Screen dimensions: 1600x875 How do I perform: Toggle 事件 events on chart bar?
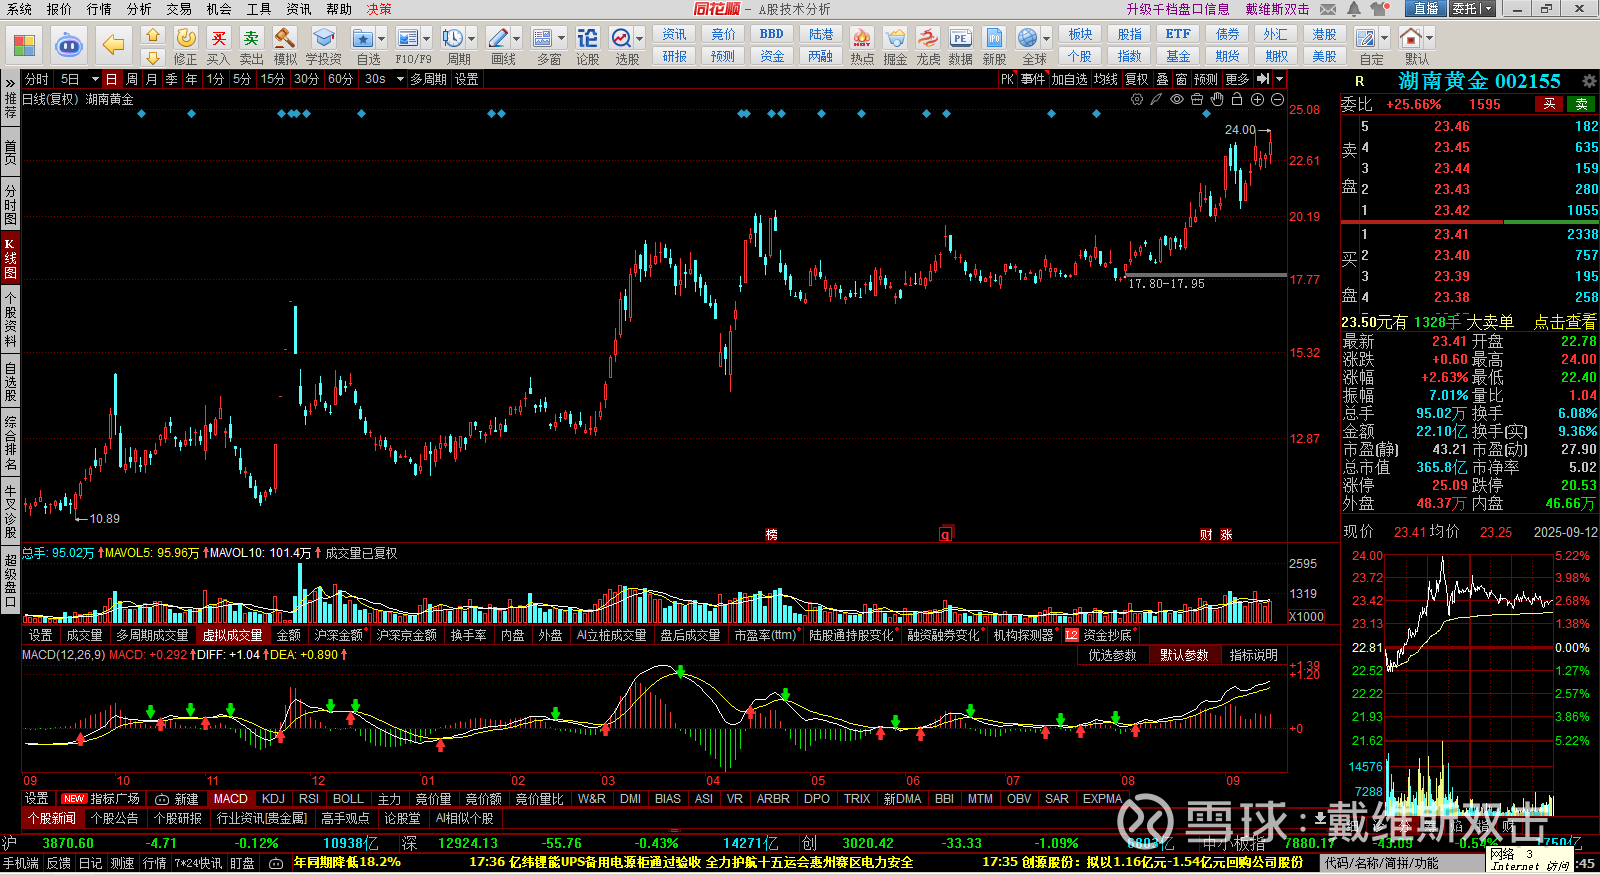tap(1033, 79)
